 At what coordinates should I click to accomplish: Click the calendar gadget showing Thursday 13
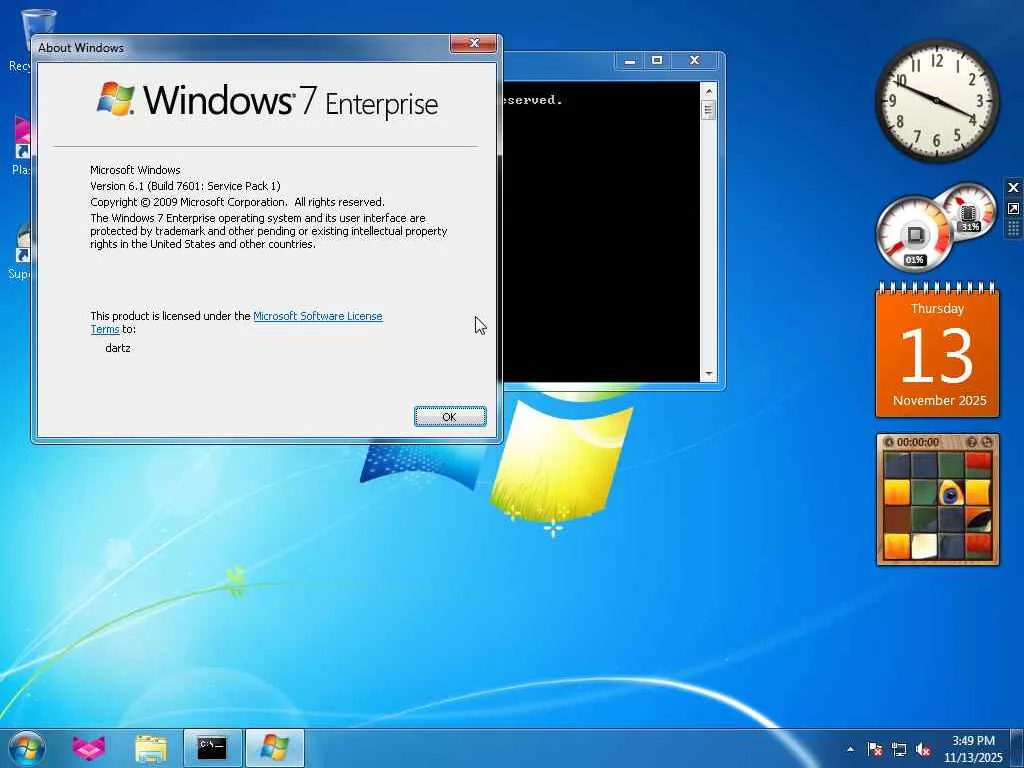pyautogui.click(x=937, y=349)
